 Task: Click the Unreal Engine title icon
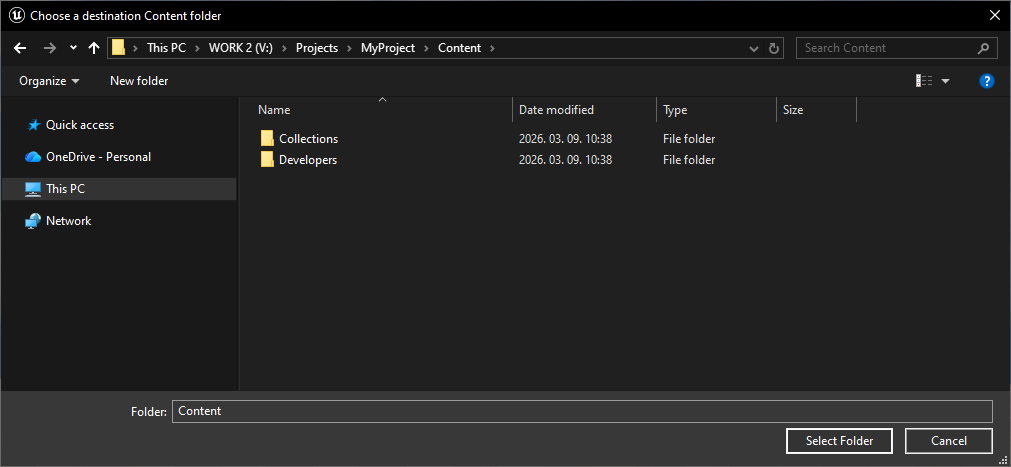click(x=16, y=15)
